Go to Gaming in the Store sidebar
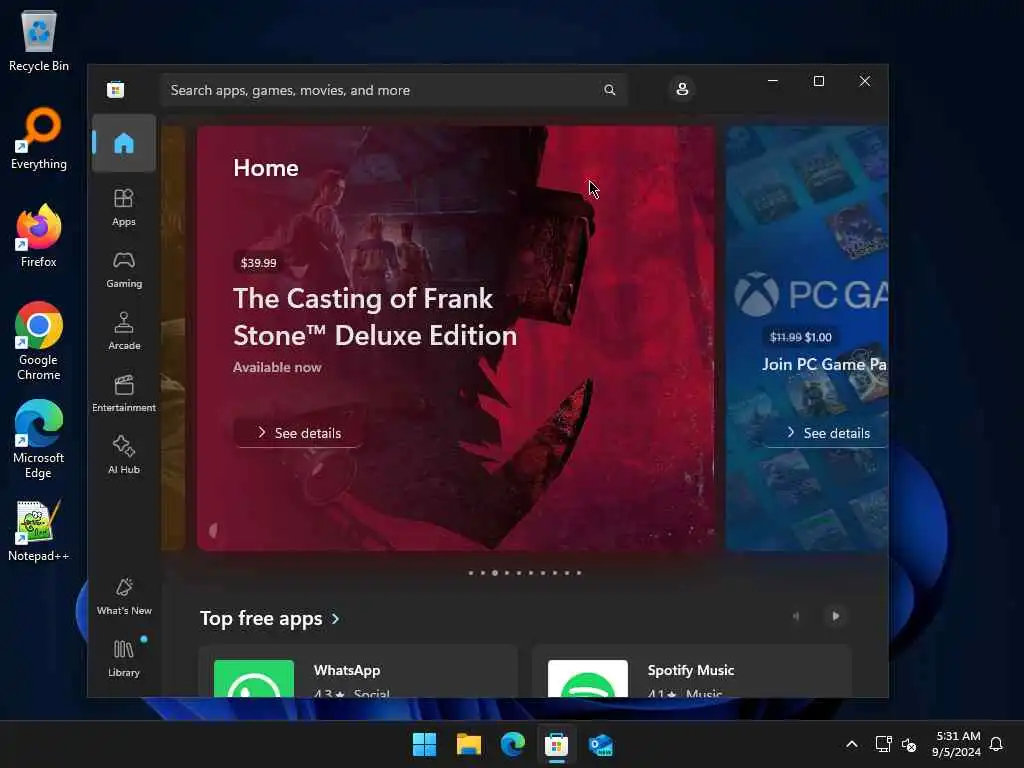1024x768 pixels. (123, 269)
